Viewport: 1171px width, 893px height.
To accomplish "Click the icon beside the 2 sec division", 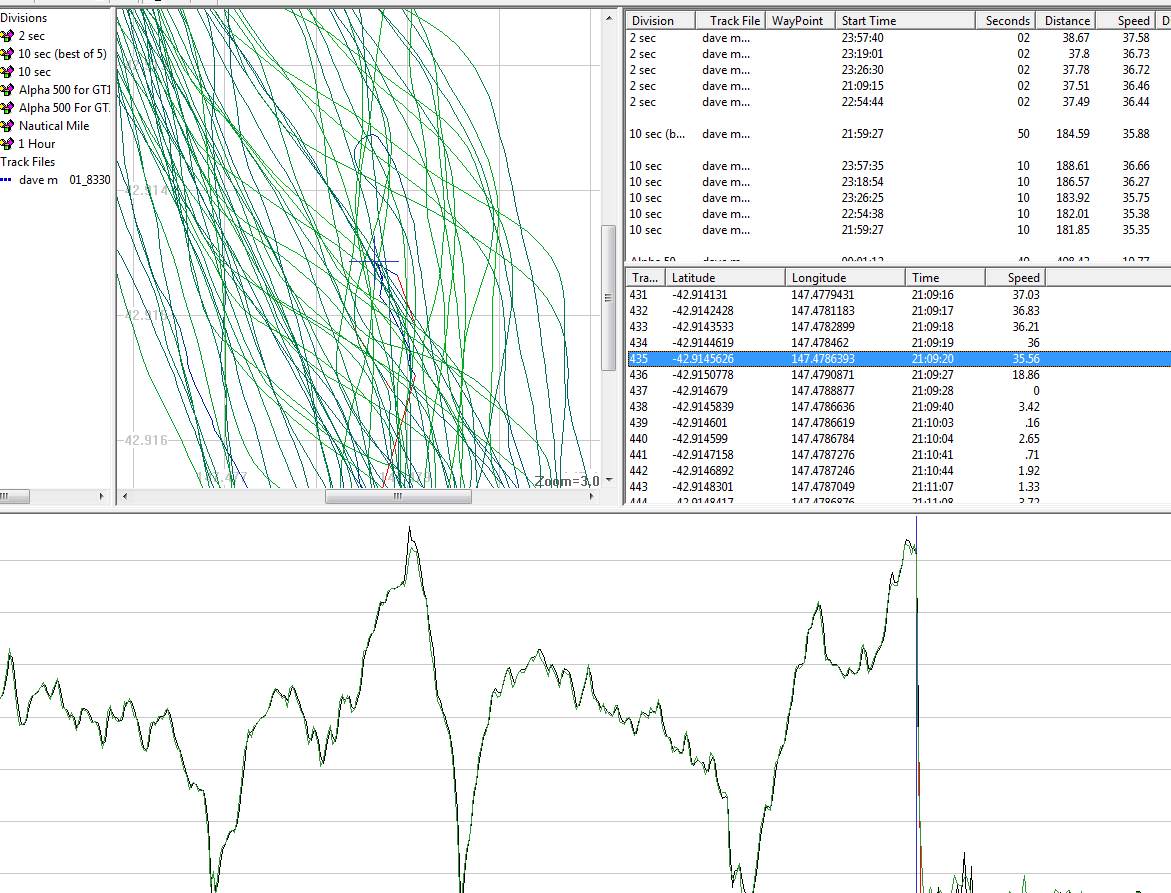I will point(8,36).
